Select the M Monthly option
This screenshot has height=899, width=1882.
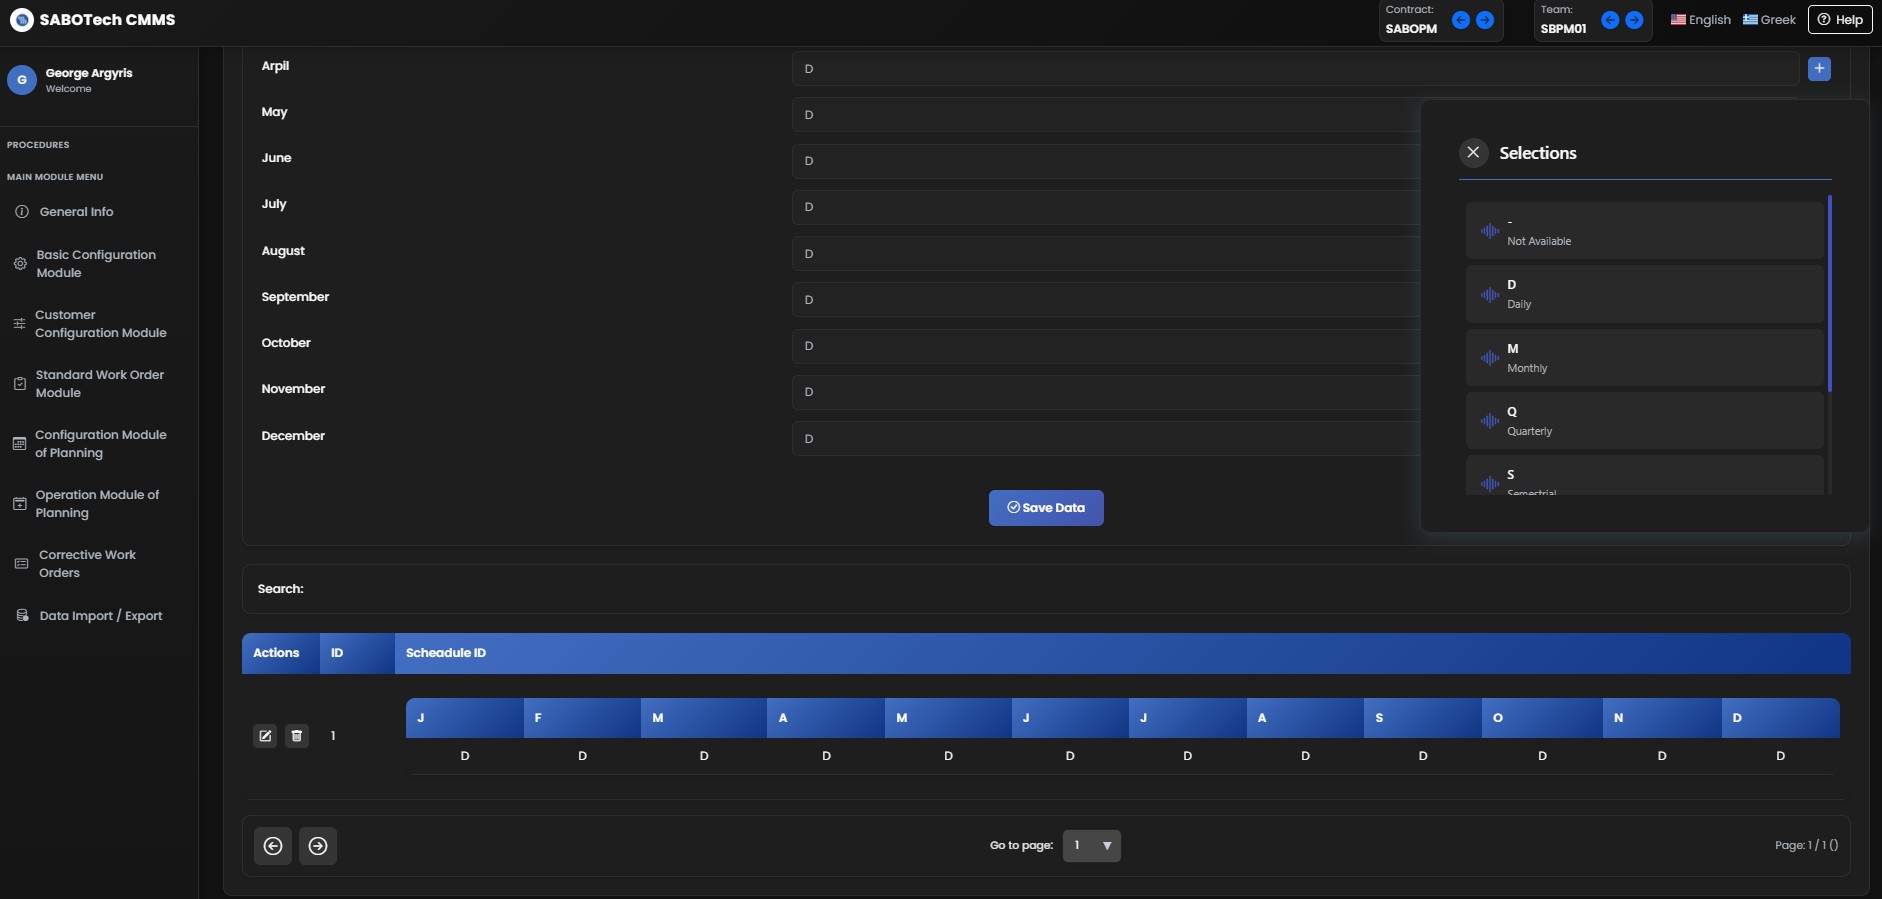pos(1645,358)
